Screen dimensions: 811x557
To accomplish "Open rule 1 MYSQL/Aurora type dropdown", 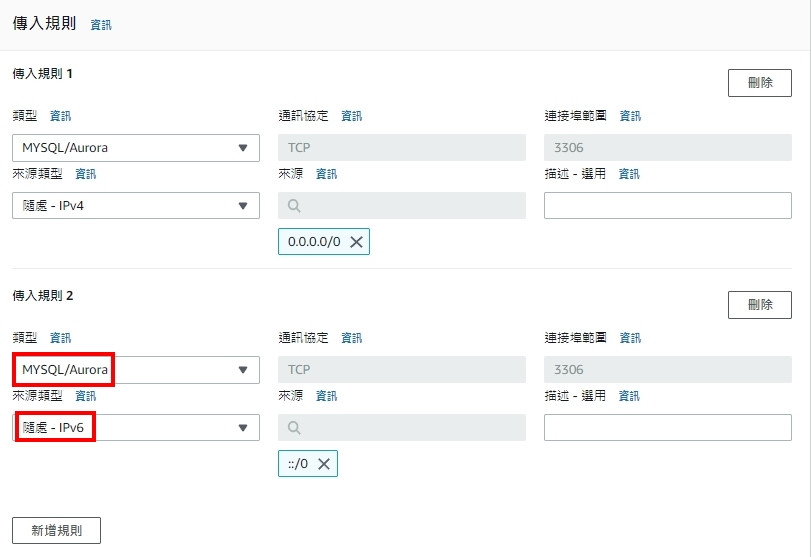I will pyautogui.click(x=136, y=148).
